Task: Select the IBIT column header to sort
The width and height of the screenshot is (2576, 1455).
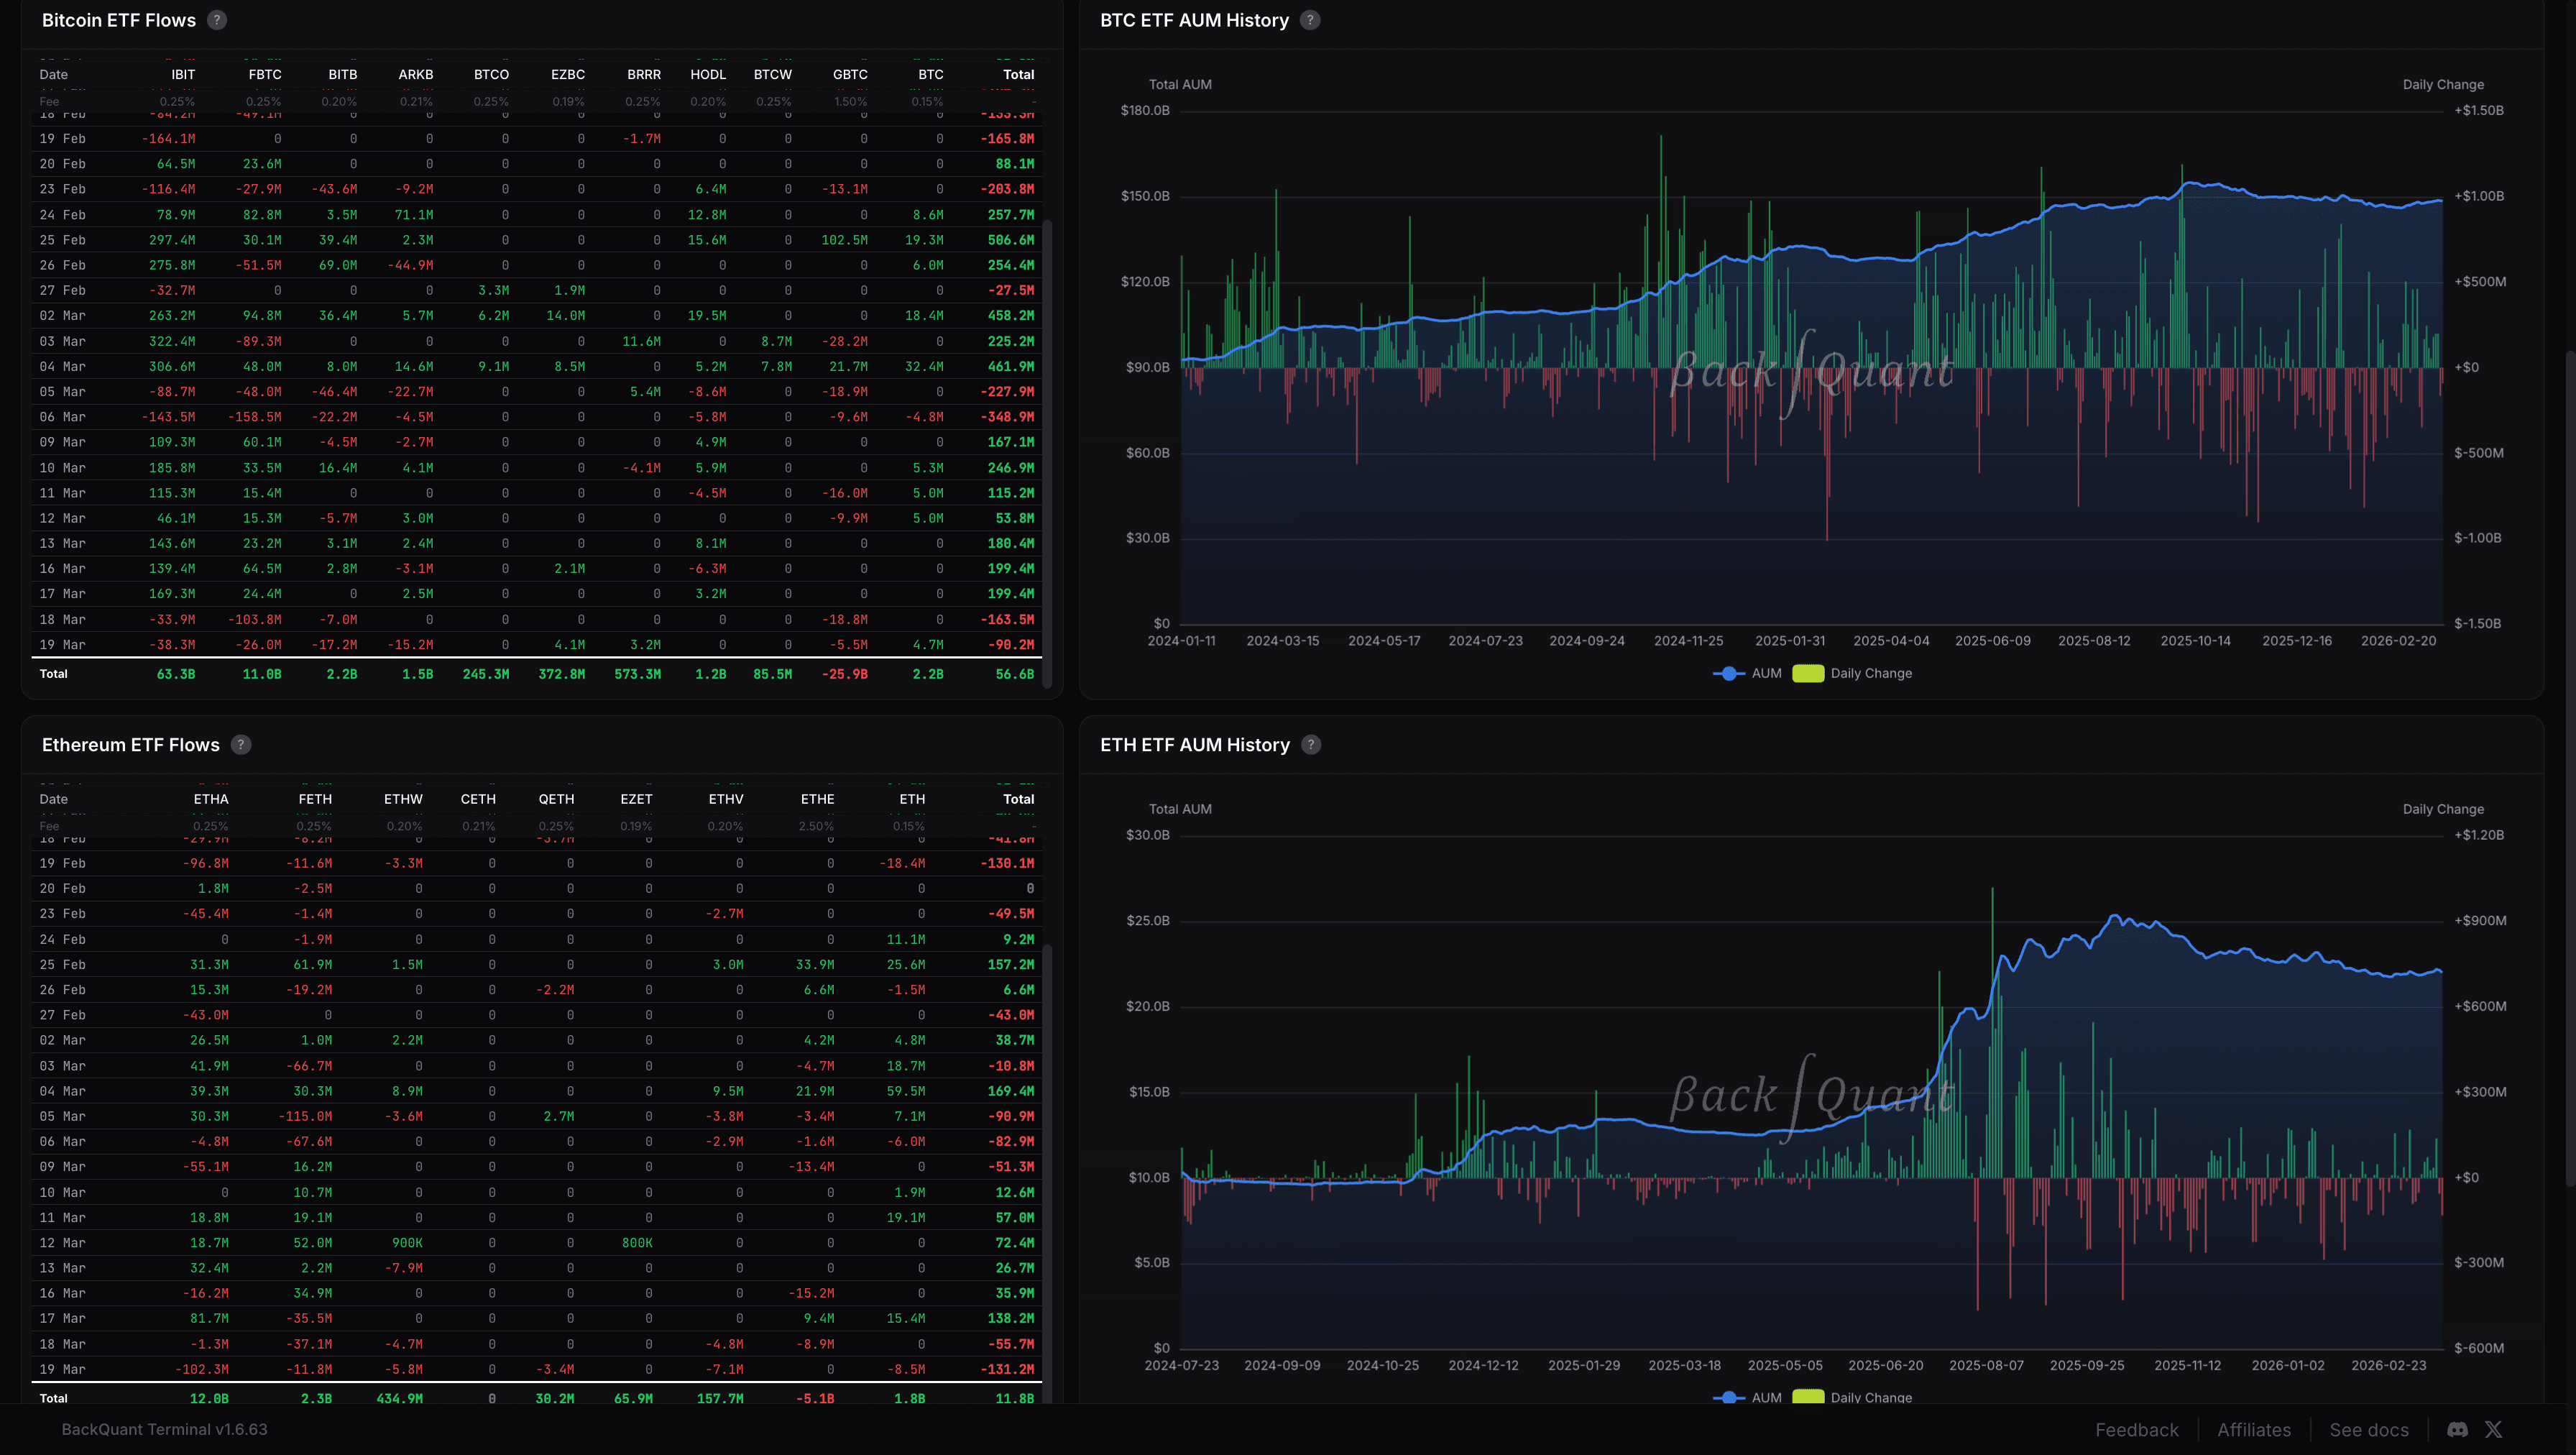Action: tap(183, 74)
